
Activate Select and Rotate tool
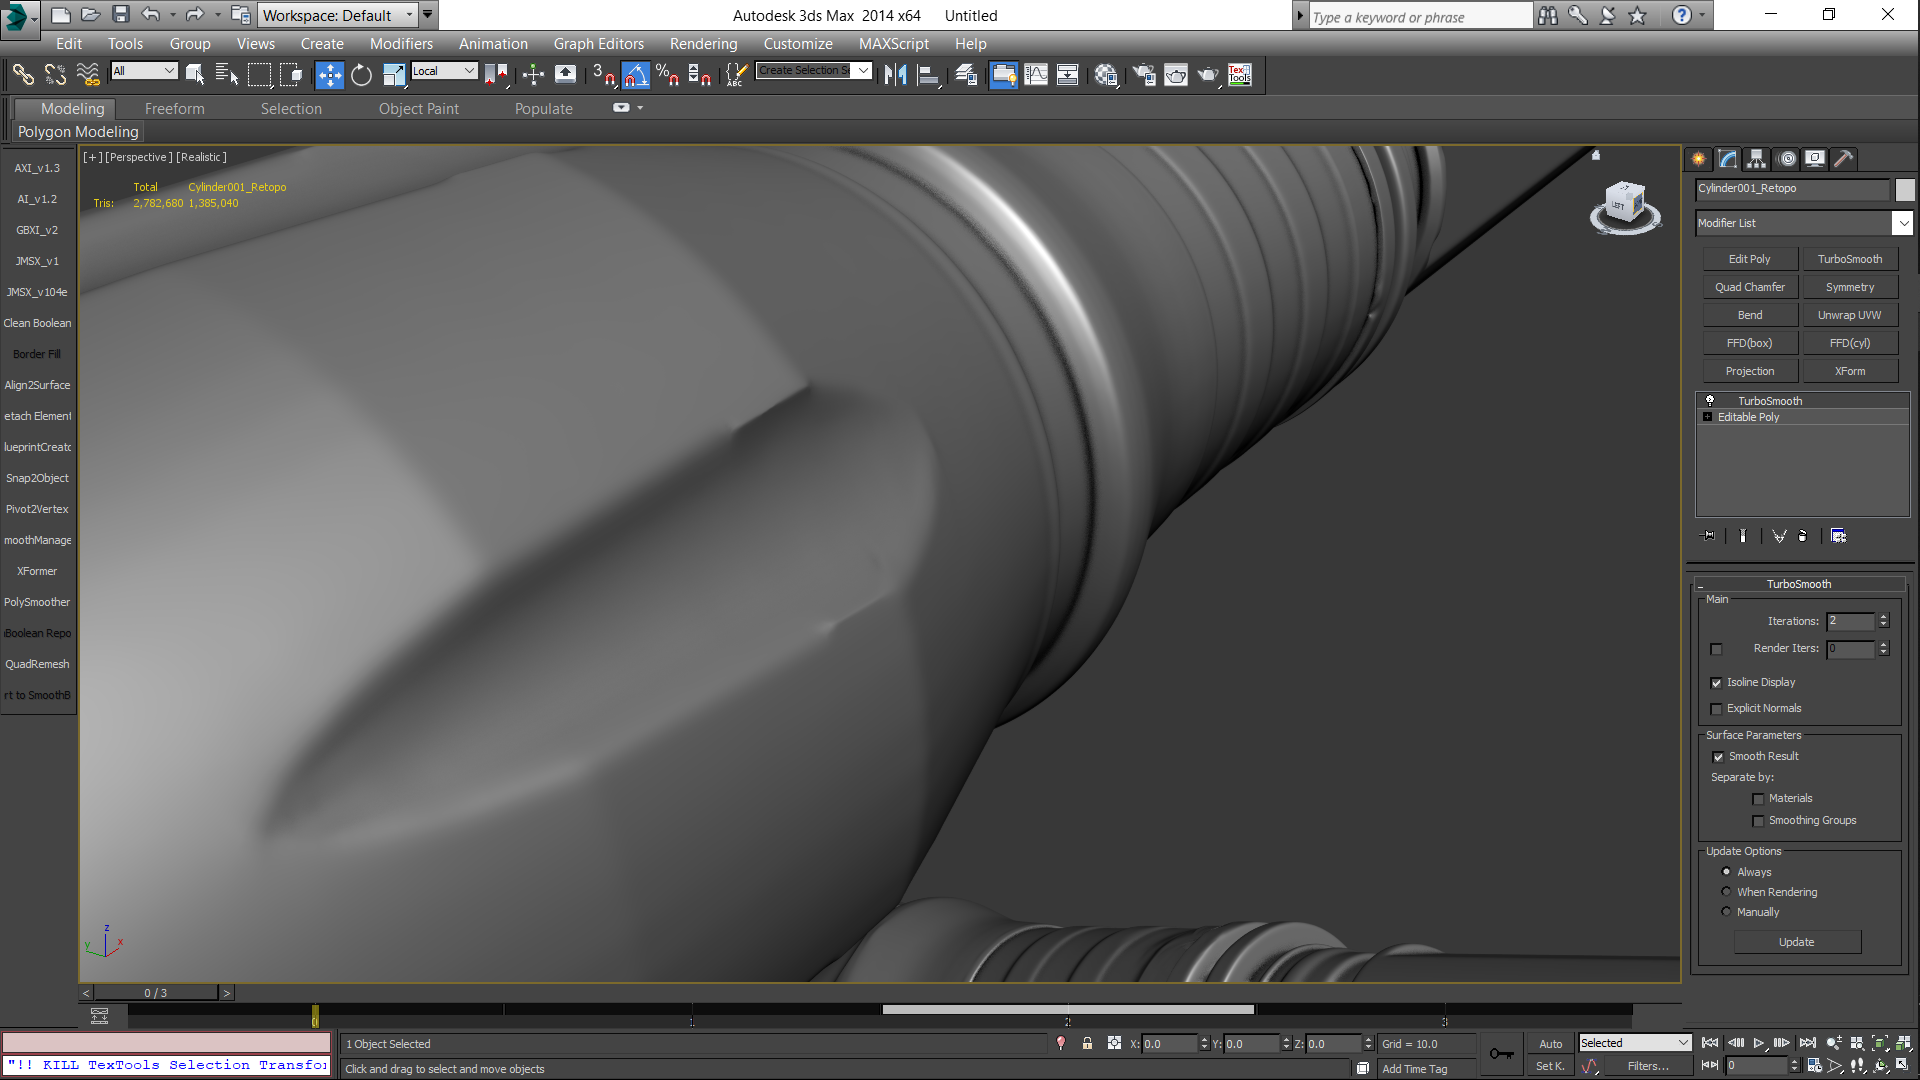tap(361, 75)
